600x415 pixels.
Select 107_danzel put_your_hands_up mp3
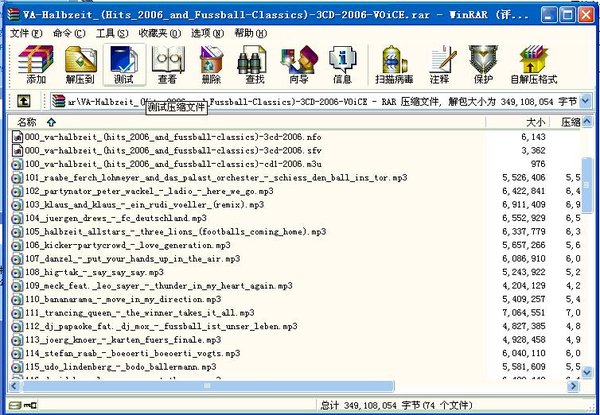[x=132, y=259]
